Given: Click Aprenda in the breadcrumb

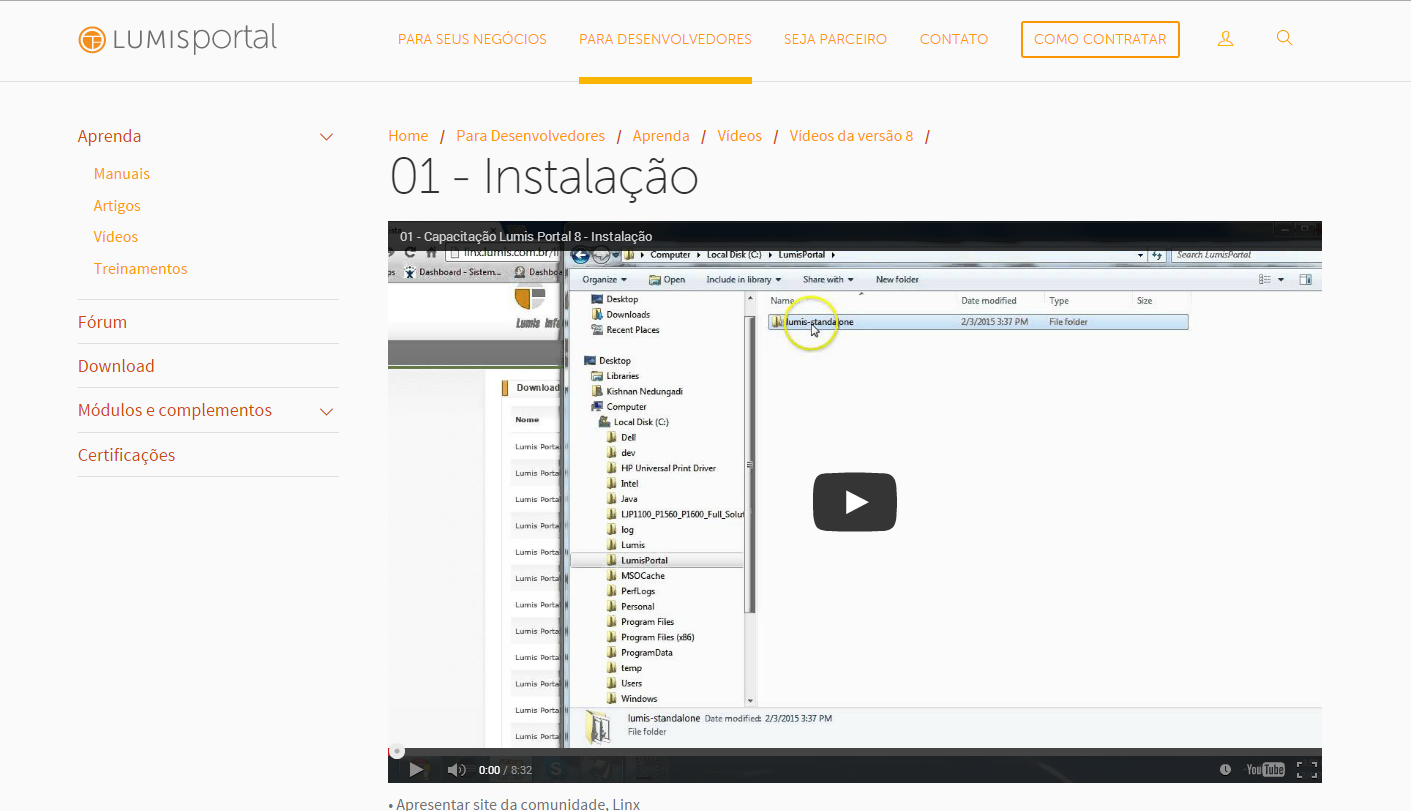Looking at the screenshot, I should point(661,136).
